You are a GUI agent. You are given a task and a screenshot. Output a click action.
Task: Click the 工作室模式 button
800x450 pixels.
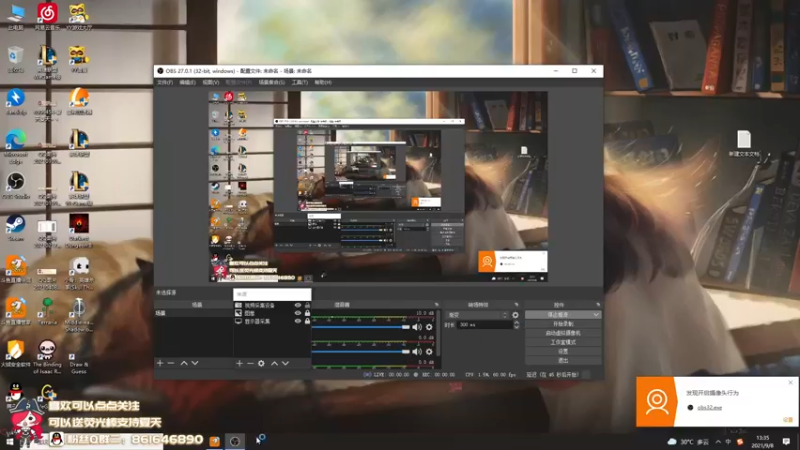(x=563, y=342)
